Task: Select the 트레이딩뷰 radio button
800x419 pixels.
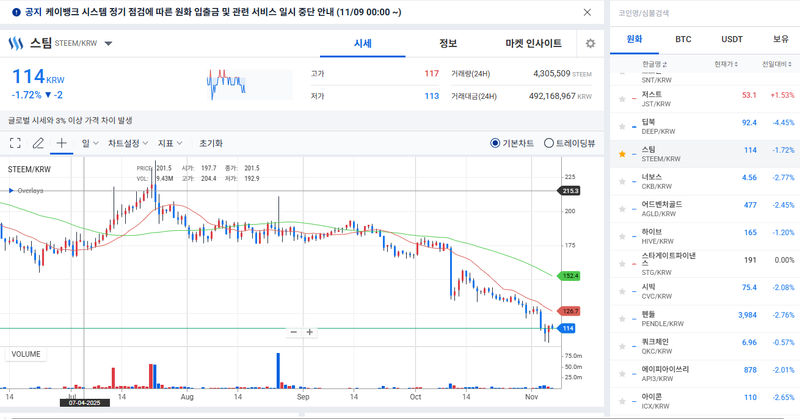Action: pyautogui.click(x=548, y=143)
